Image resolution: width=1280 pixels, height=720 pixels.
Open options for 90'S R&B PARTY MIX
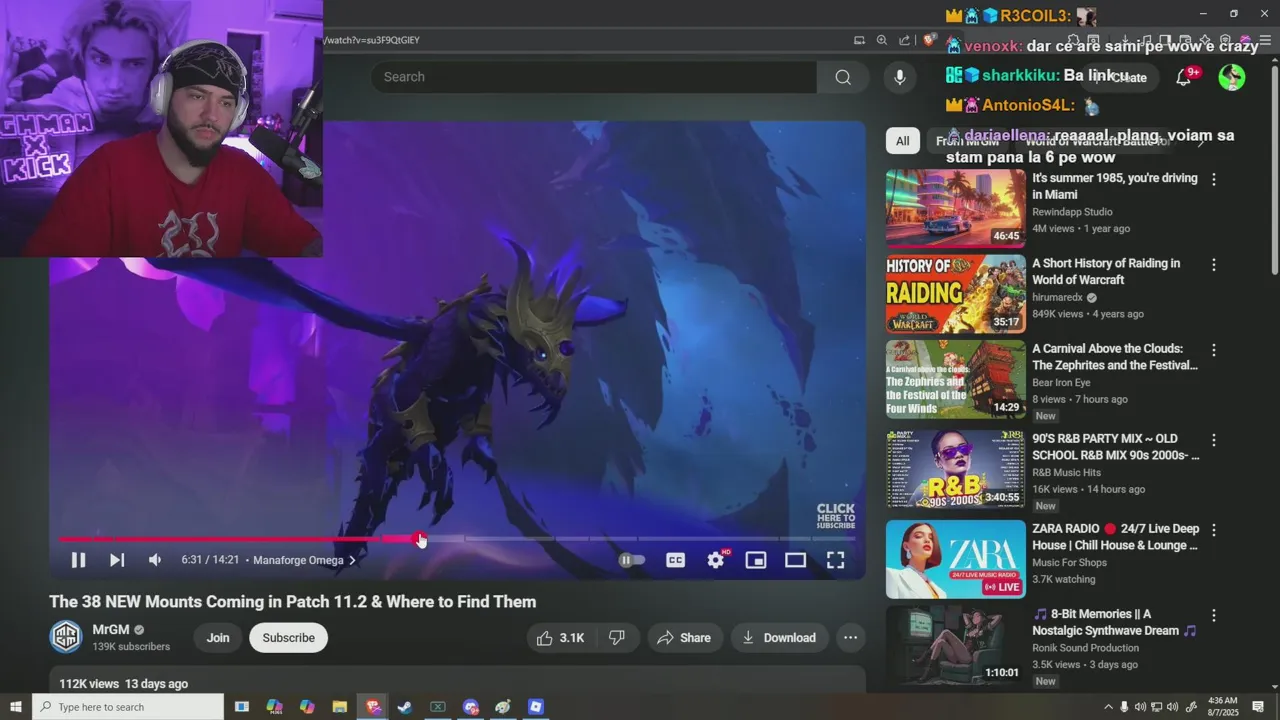pyautogui.click(x=1214, y=440)
